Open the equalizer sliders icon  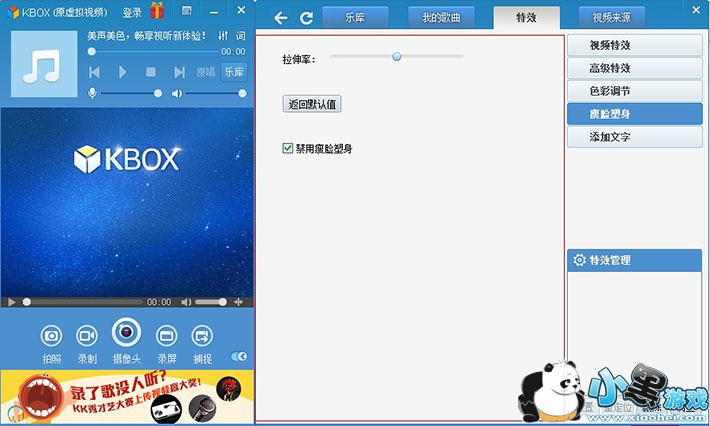pyautogui.click(x=223, y=35)
